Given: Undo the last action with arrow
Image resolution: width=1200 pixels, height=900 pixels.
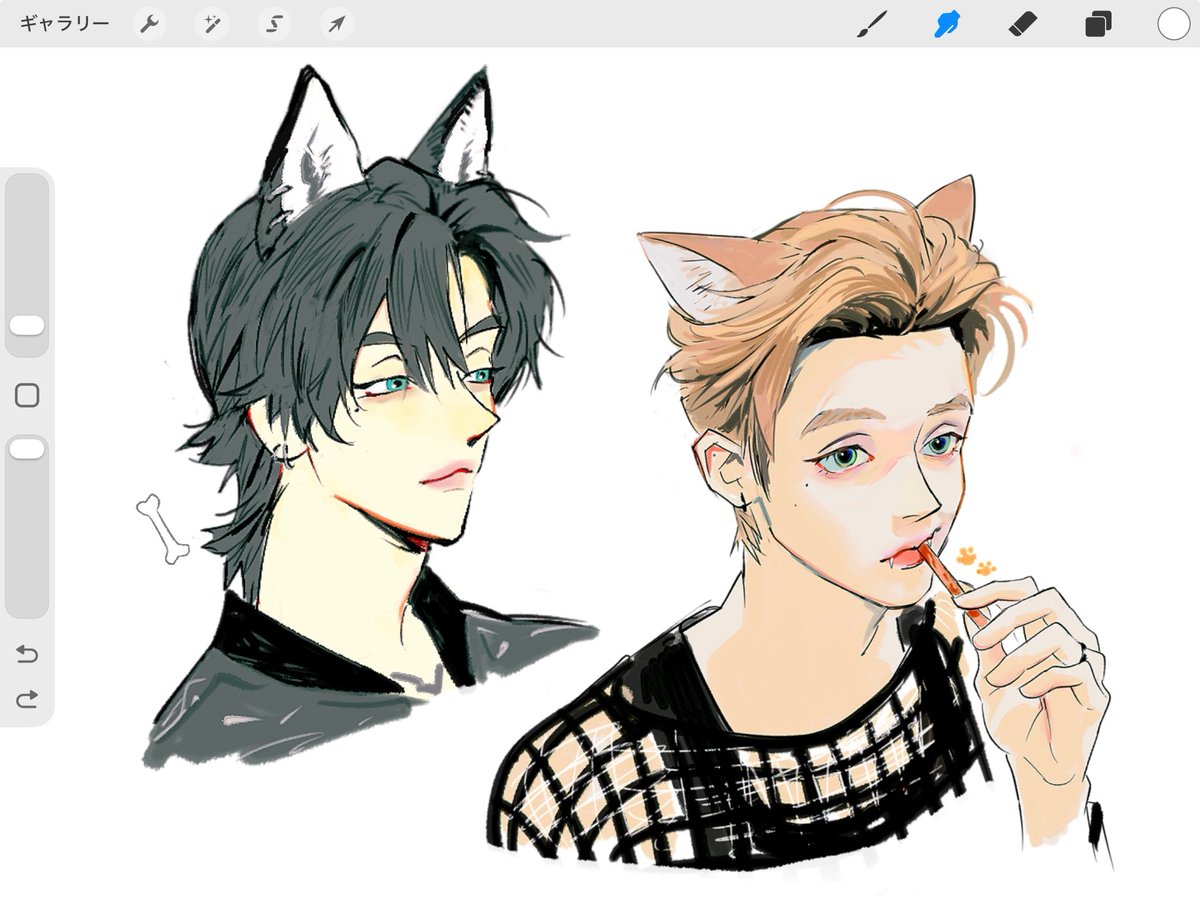Looking at the screenshot, I should [27, 655].
